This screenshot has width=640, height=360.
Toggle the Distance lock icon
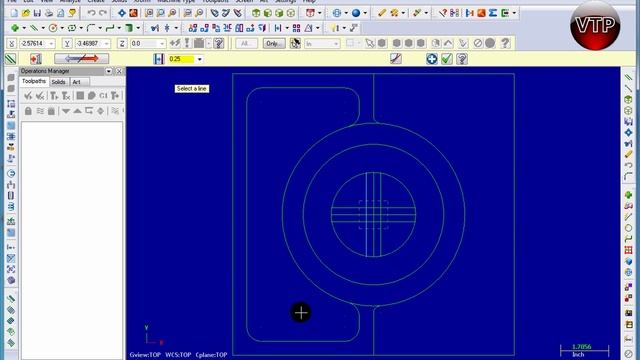(x=159, y=59)
